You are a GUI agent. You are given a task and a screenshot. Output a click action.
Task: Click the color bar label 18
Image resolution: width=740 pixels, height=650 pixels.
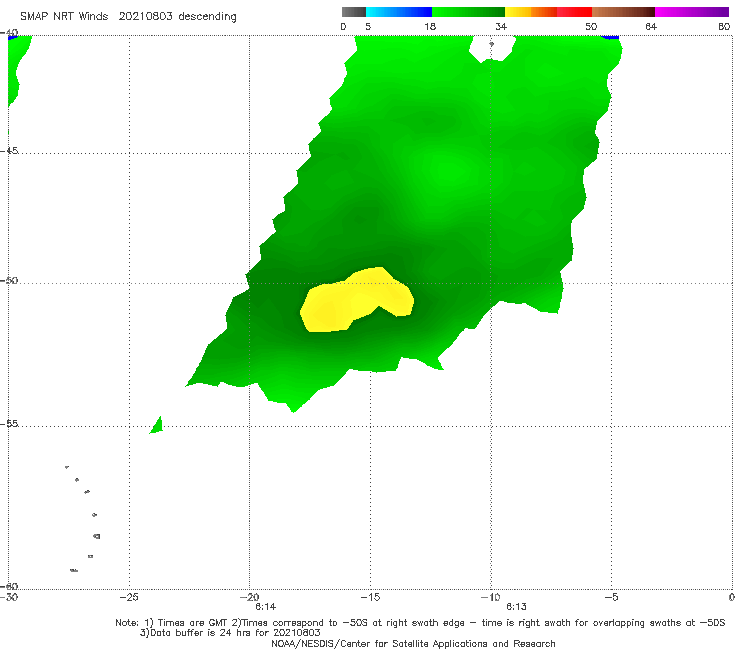point(430,26)
